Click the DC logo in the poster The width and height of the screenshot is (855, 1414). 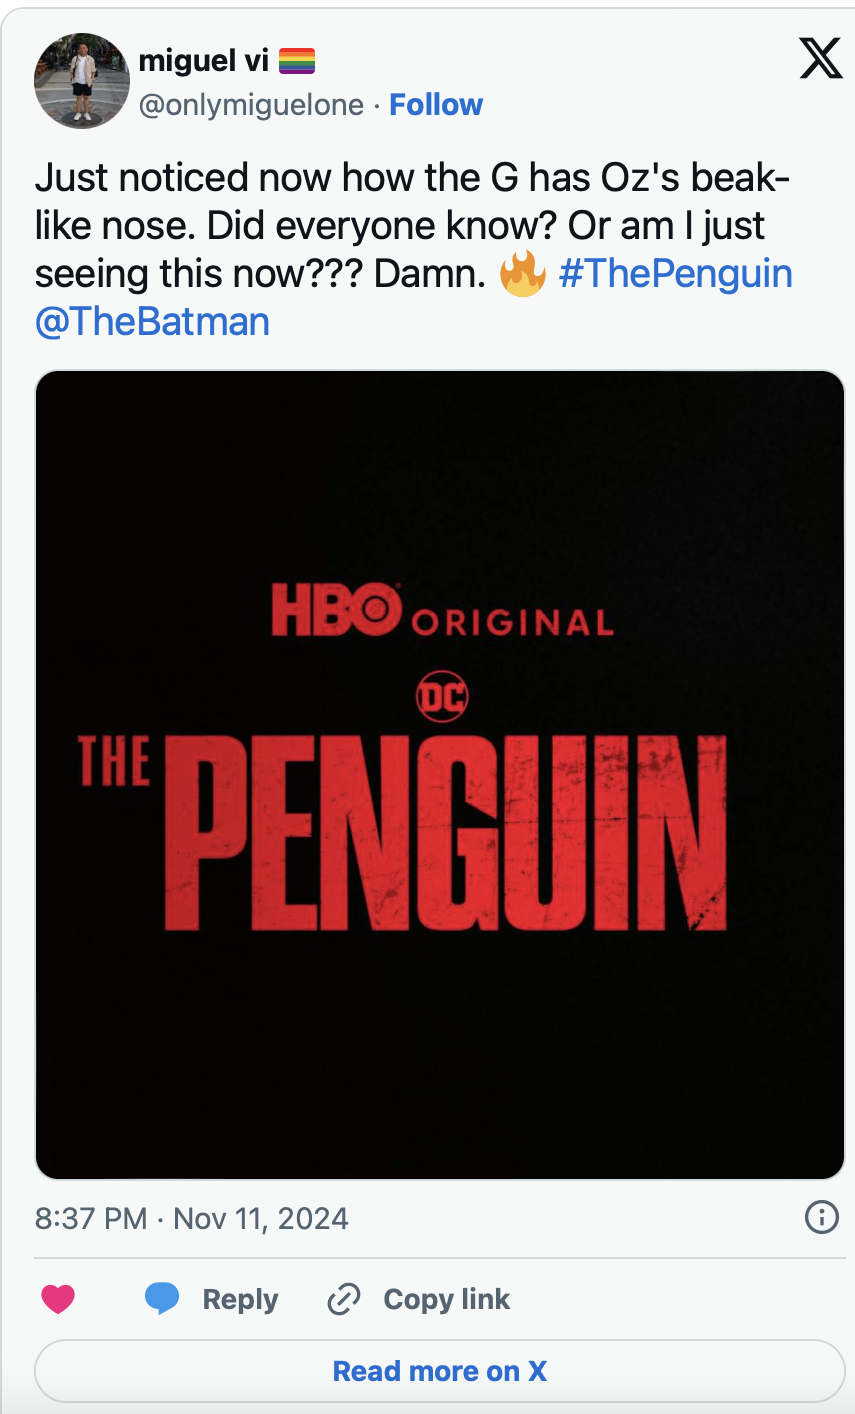click(x=442, y=697)
